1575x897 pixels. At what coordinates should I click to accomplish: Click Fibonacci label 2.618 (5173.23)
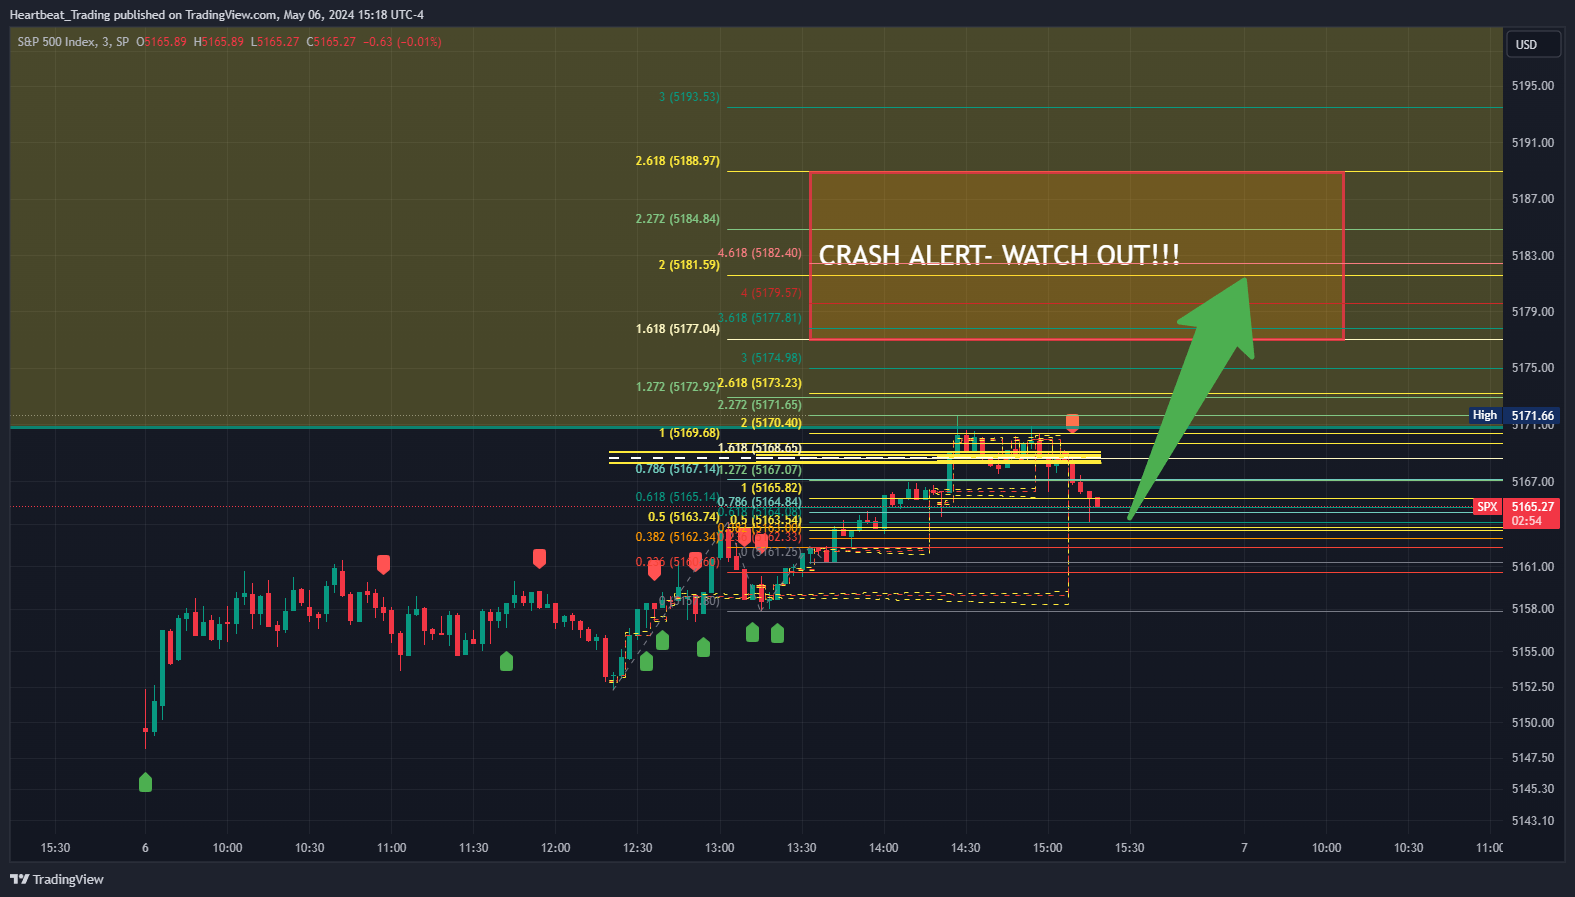[x=760, y=383]
